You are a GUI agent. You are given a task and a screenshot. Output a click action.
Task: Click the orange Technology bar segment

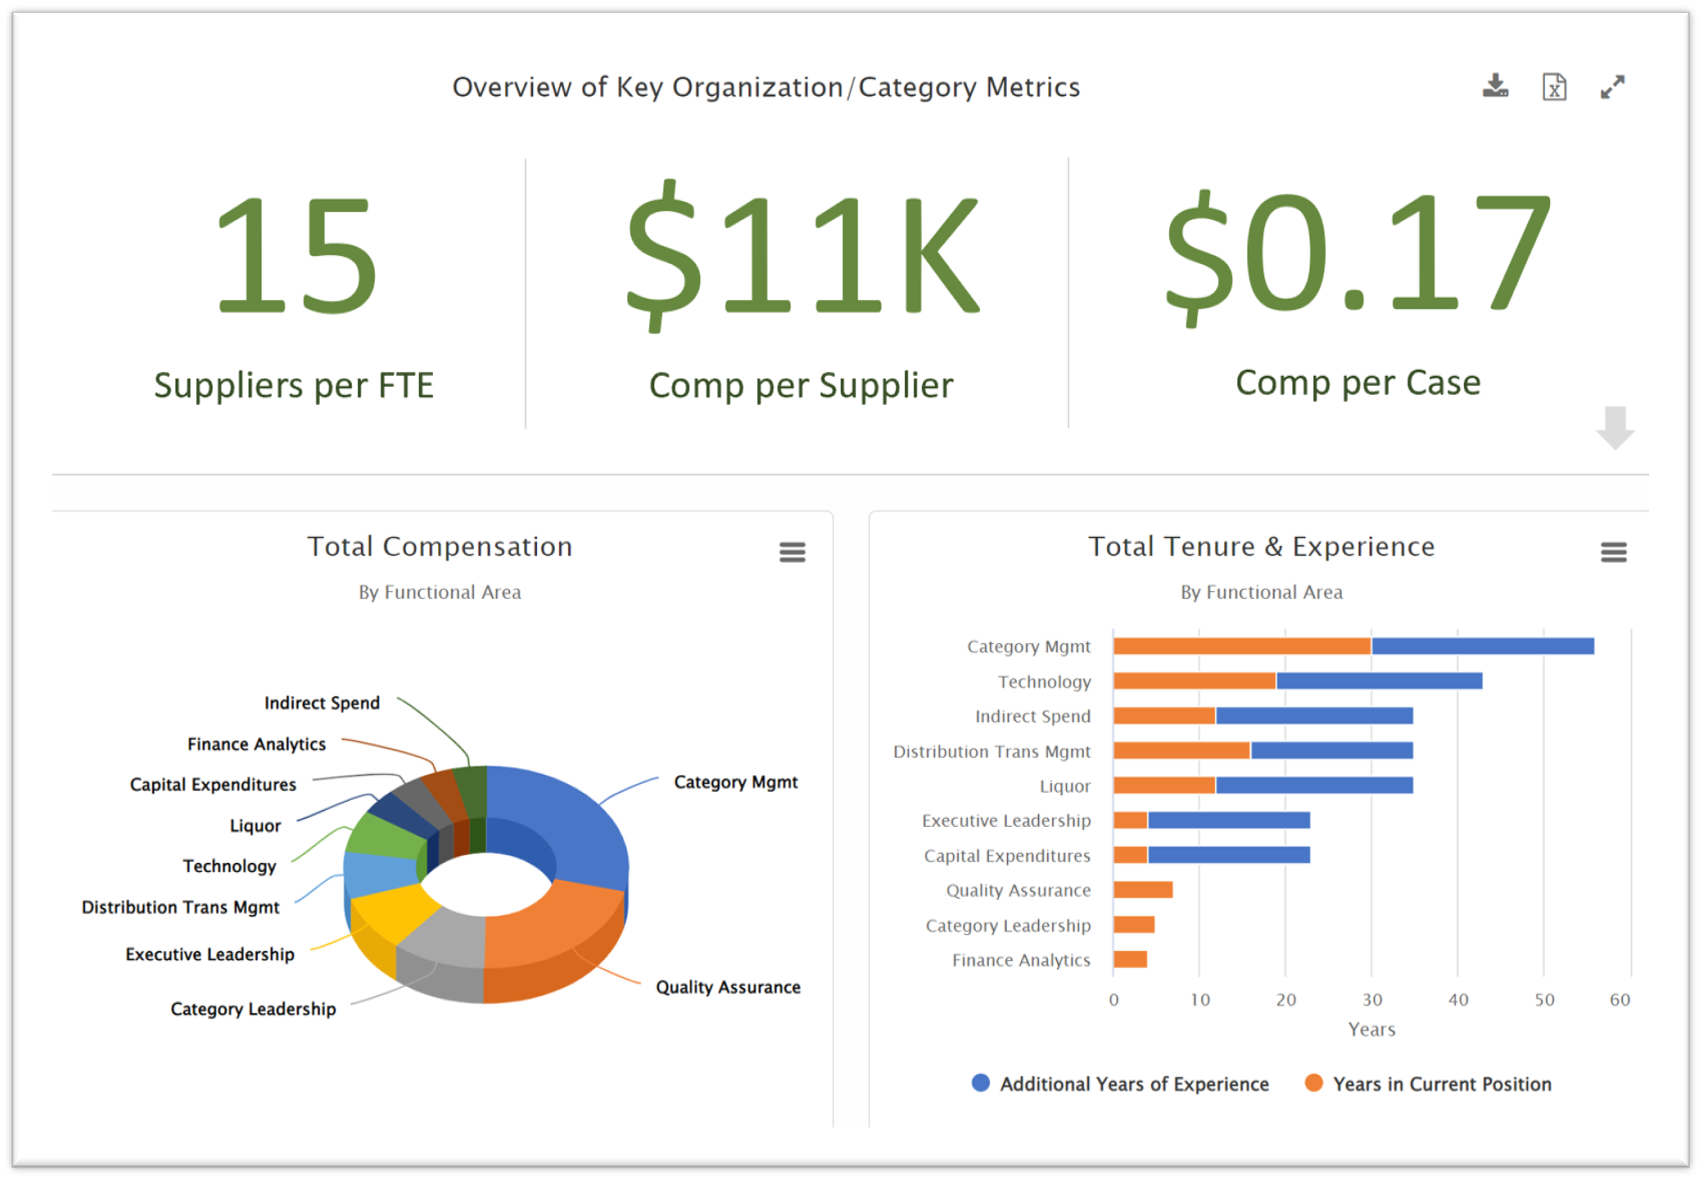point(1195,681)
